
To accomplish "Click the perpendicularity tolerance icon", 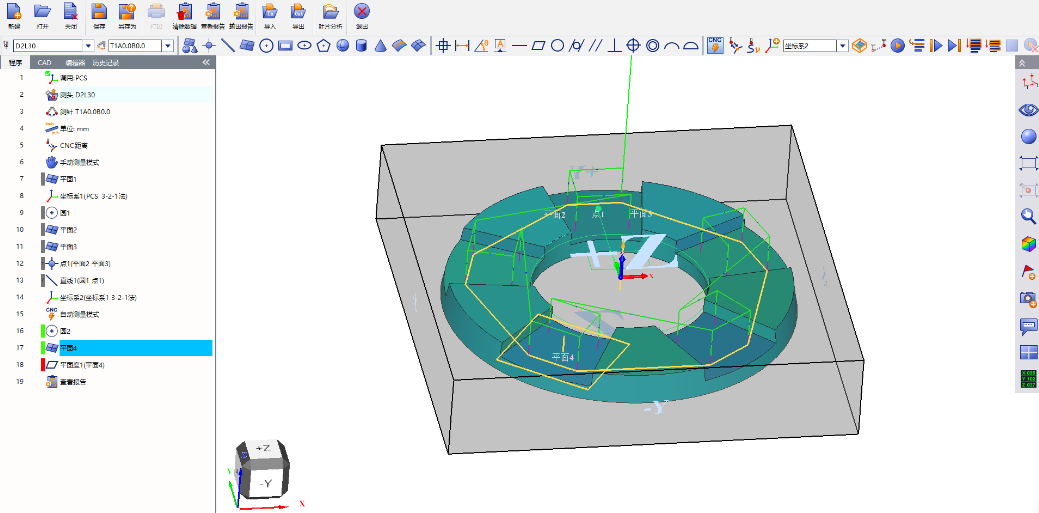I will point(615,45).
